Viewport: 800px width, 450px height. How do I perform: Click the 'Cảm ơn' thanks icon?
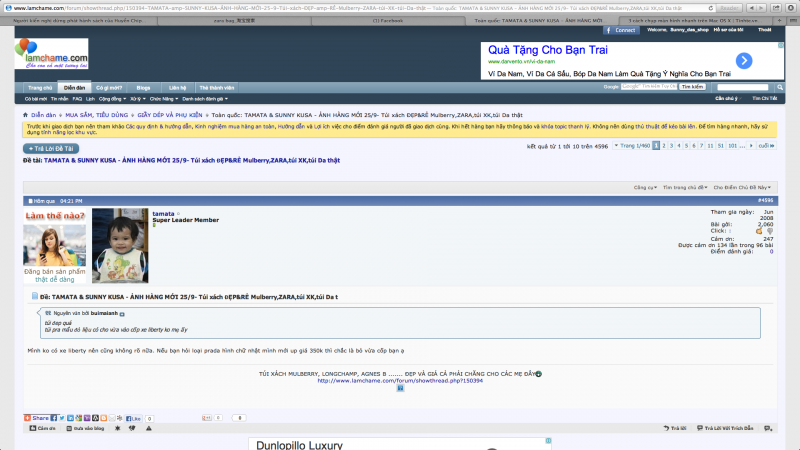coord(32,427)
